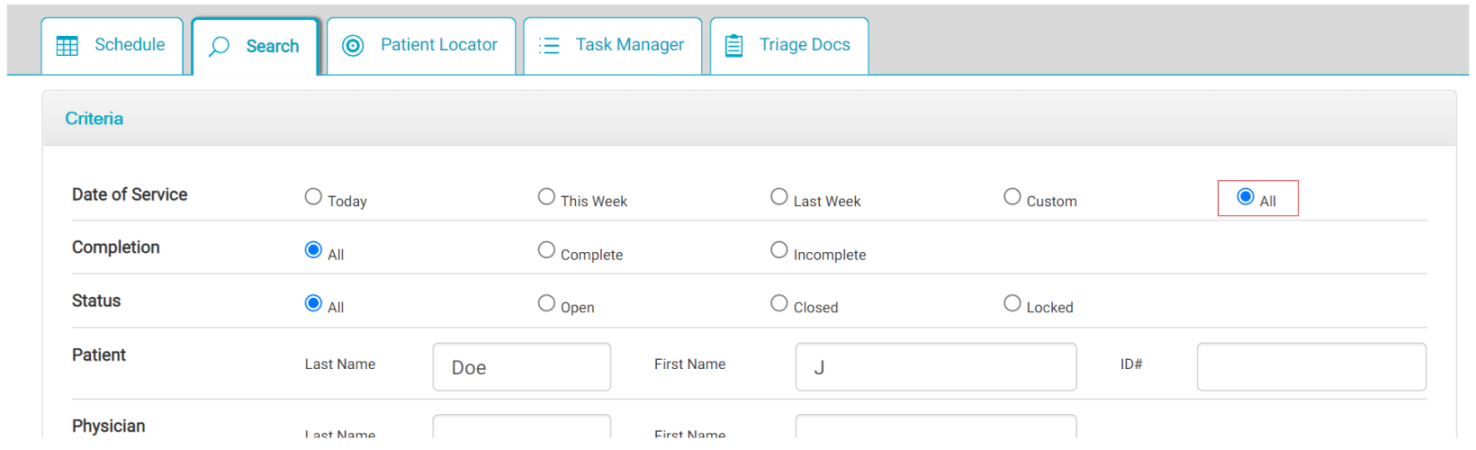The image size is (1476, 450).
Task: Click the Patient Locator target icon
Action: click(x=353, y=46)
